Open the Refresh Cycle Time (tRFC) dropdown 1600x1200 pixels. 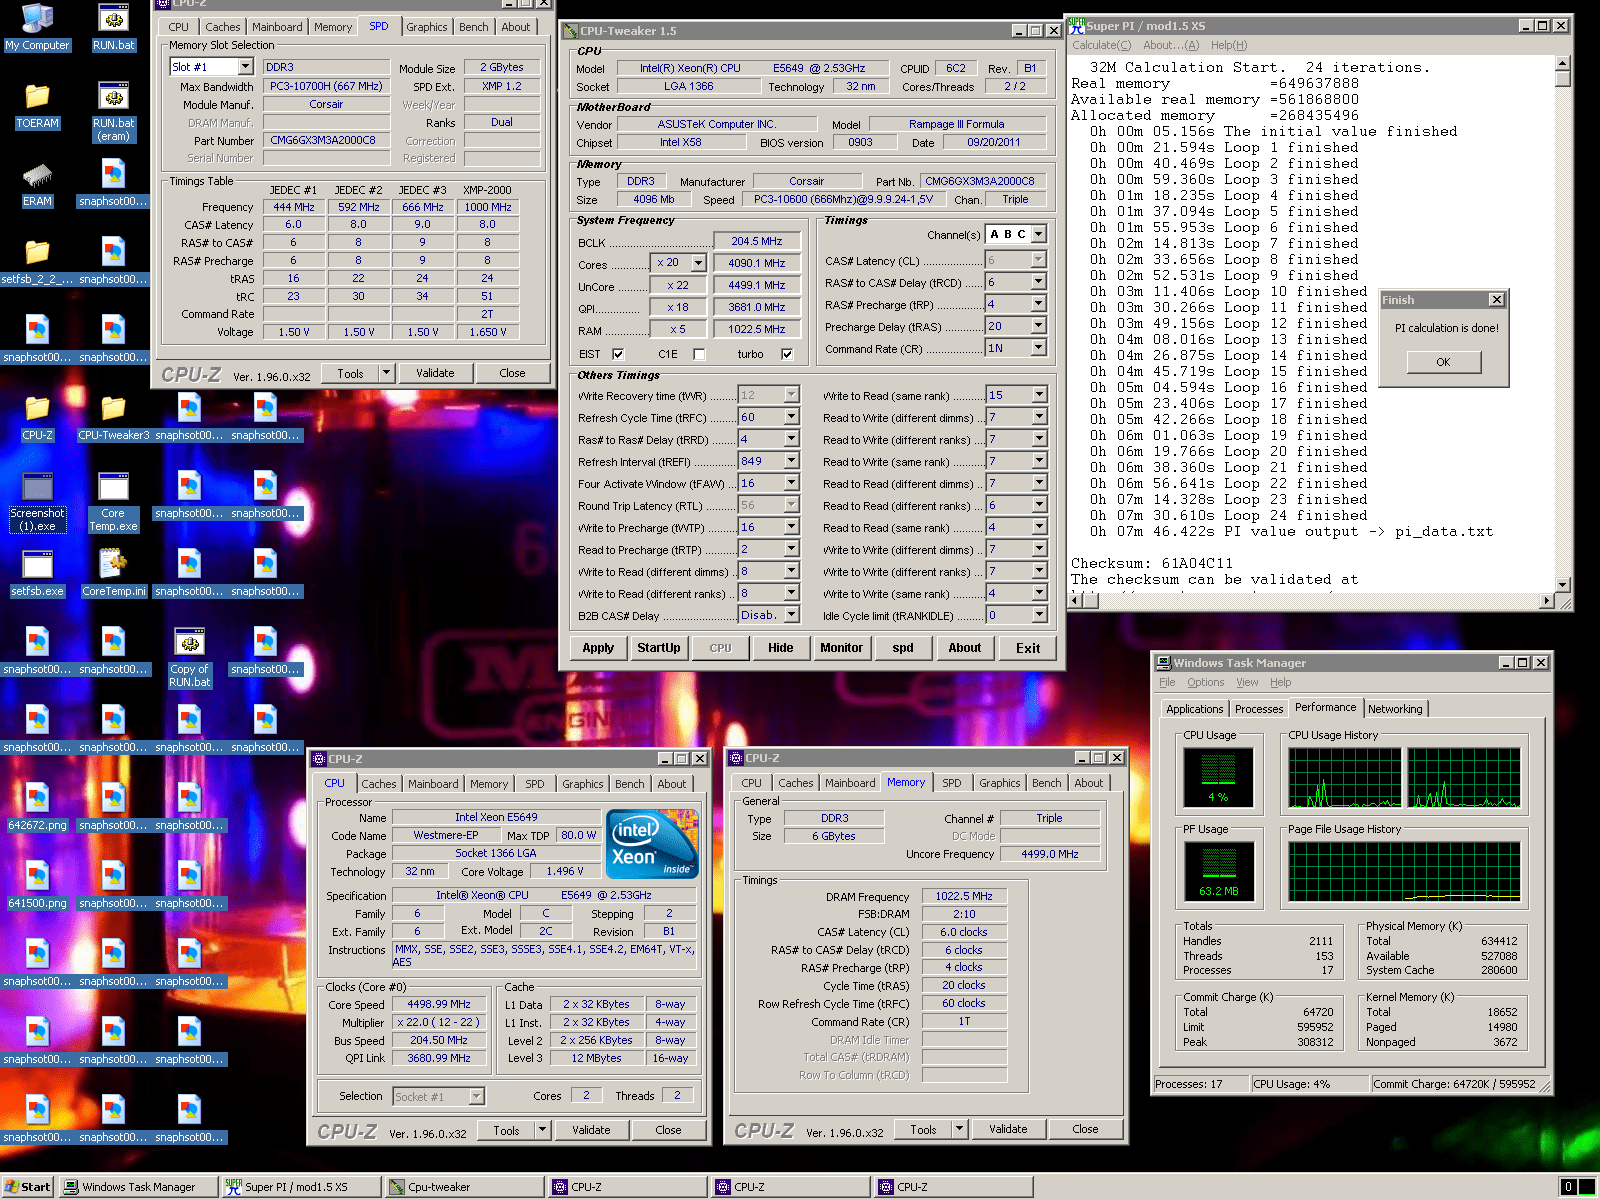click(791, 417)
